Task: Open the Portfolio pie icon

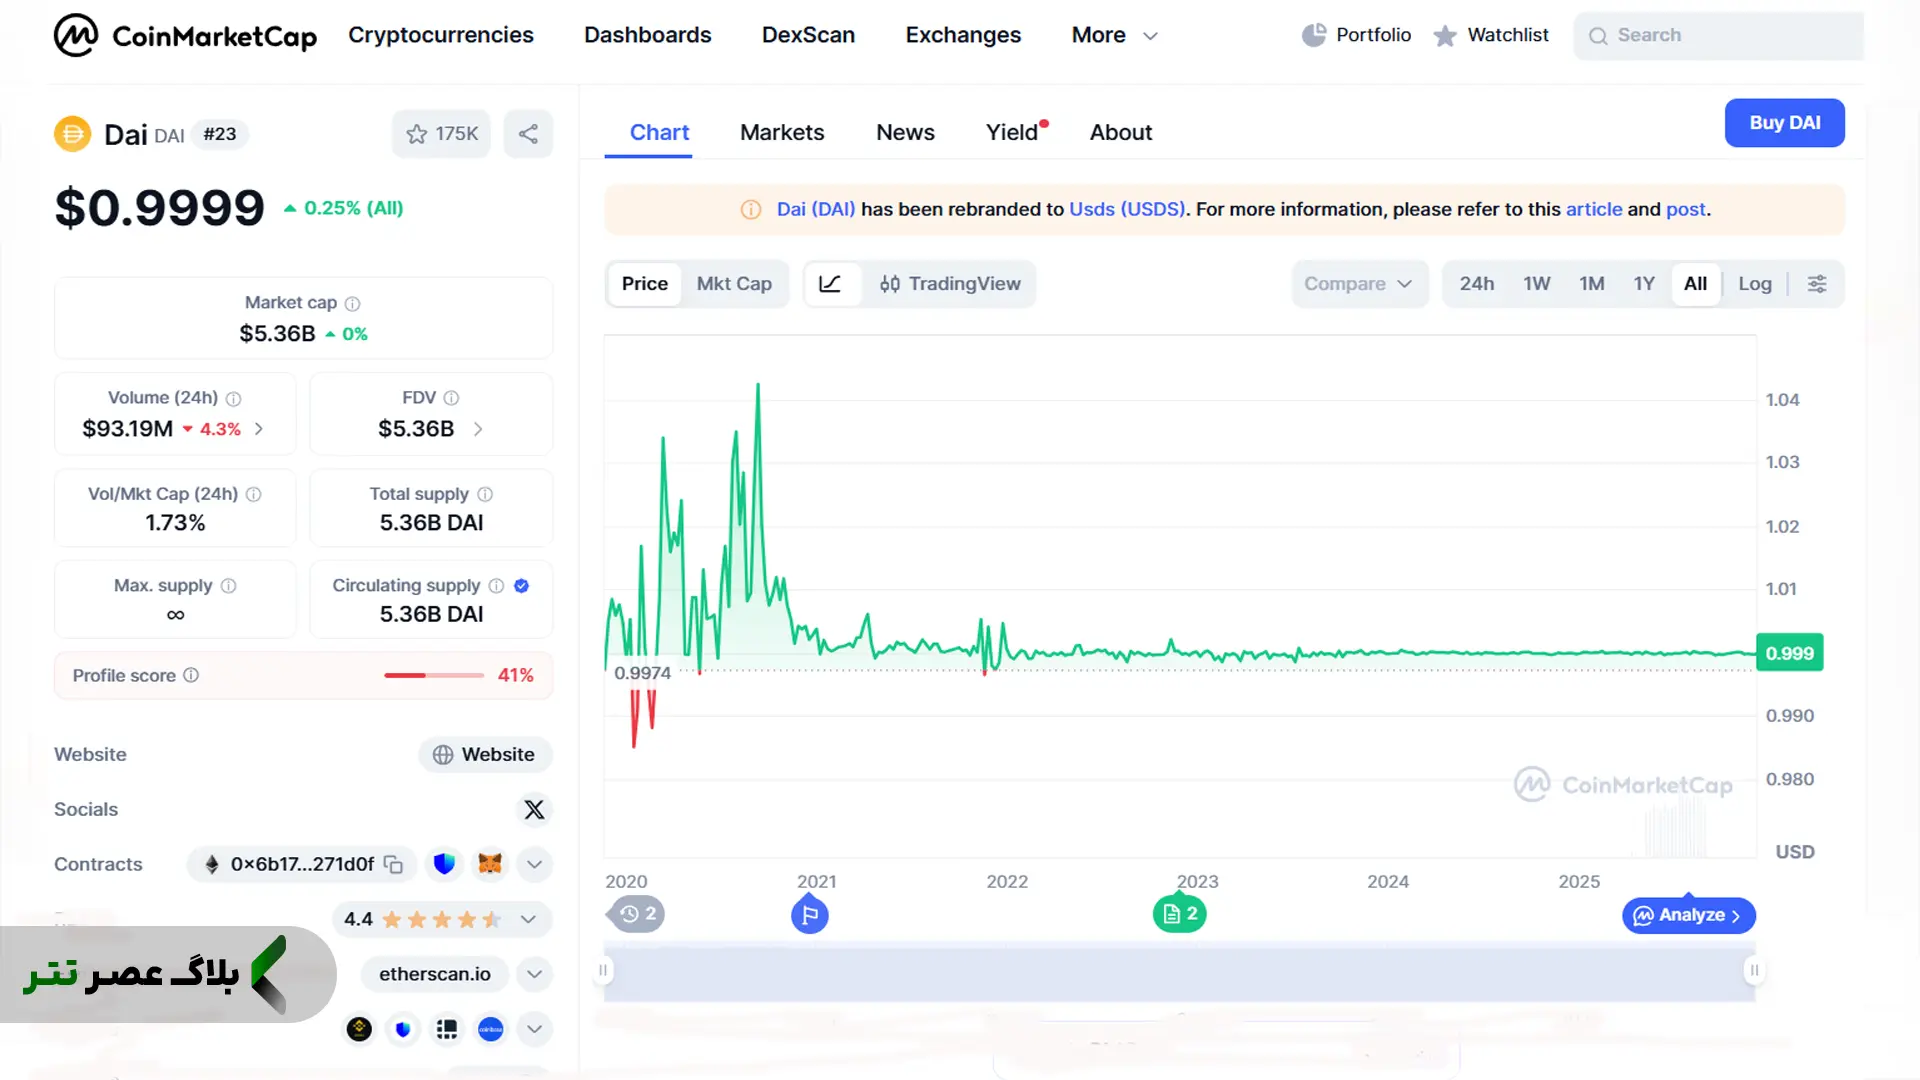Action: tap(1313, 35)
